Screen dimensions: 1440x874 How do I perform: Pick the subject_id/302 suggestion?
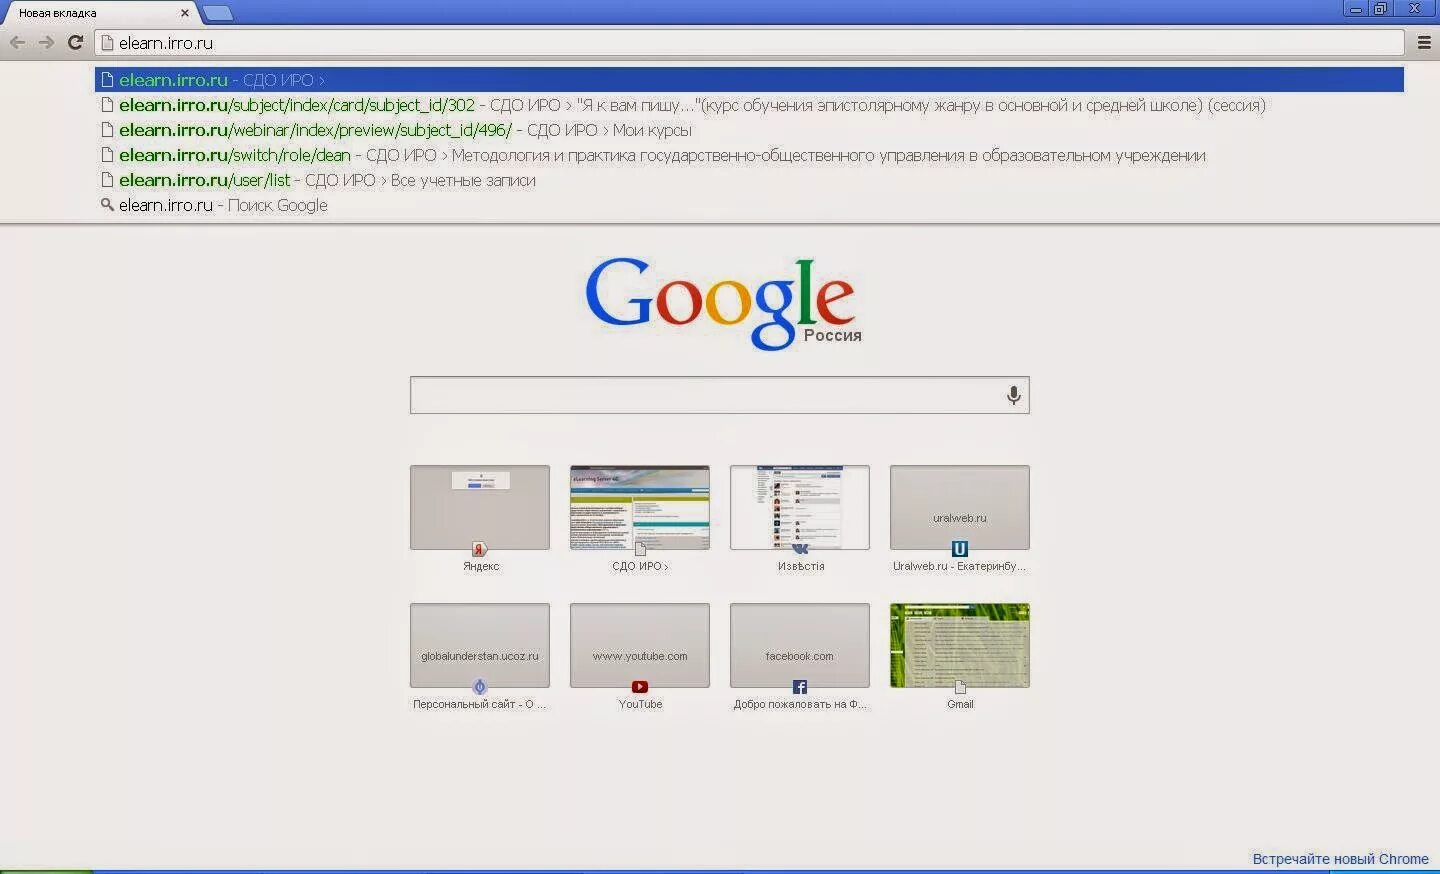(x=749, y=105)
